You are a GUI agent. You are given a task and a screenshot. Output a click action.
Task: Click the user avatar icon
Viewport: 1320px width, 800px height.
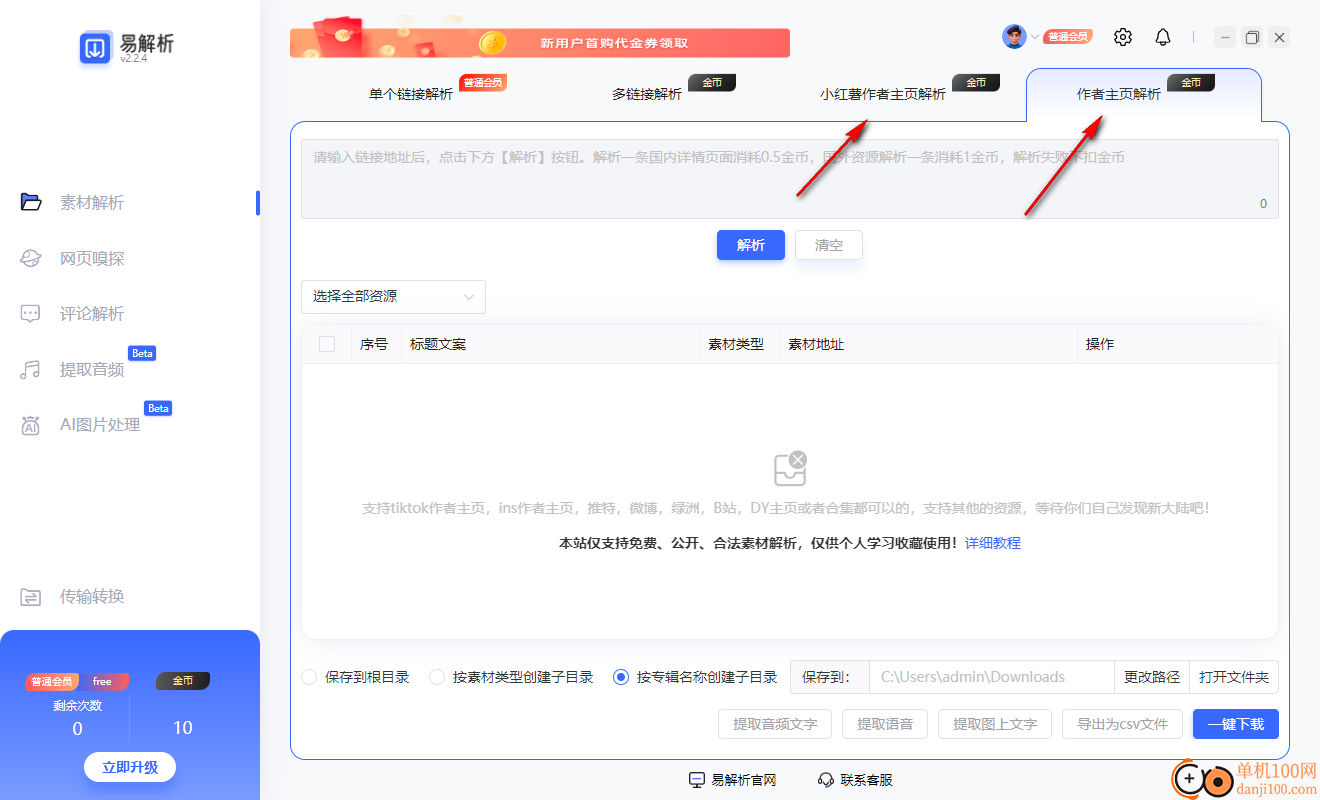pos(1014,37)
